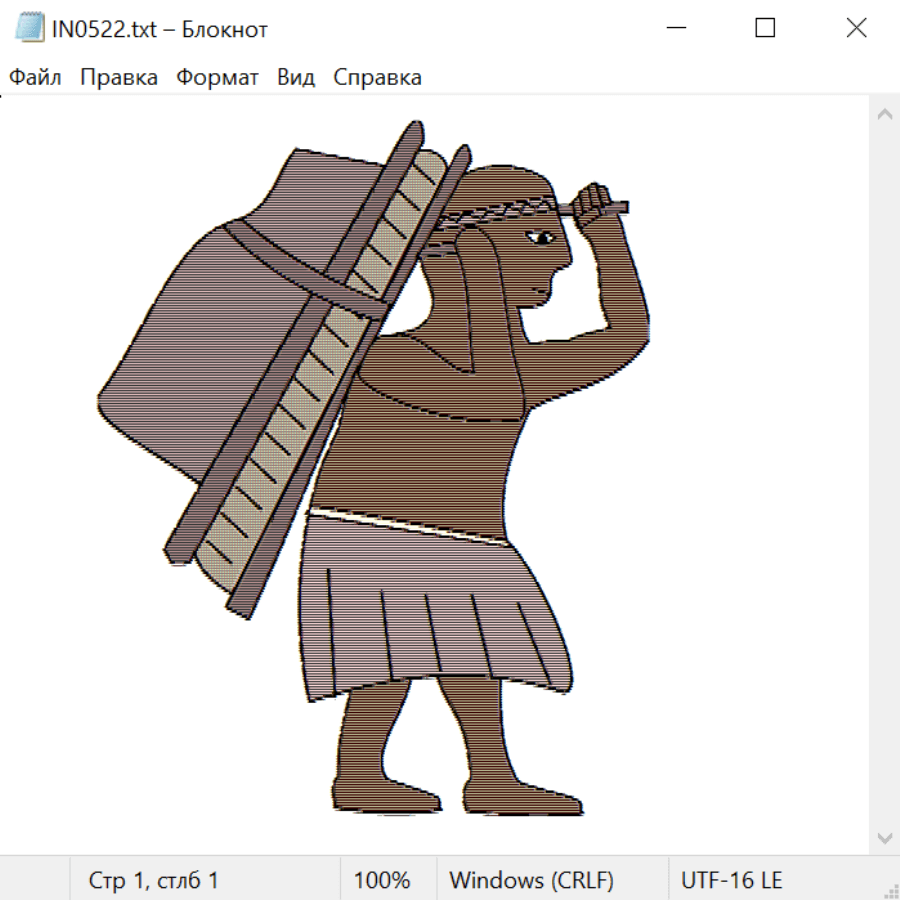
Task: Click the 100% zoom indicator
Action: click(382, 881)
